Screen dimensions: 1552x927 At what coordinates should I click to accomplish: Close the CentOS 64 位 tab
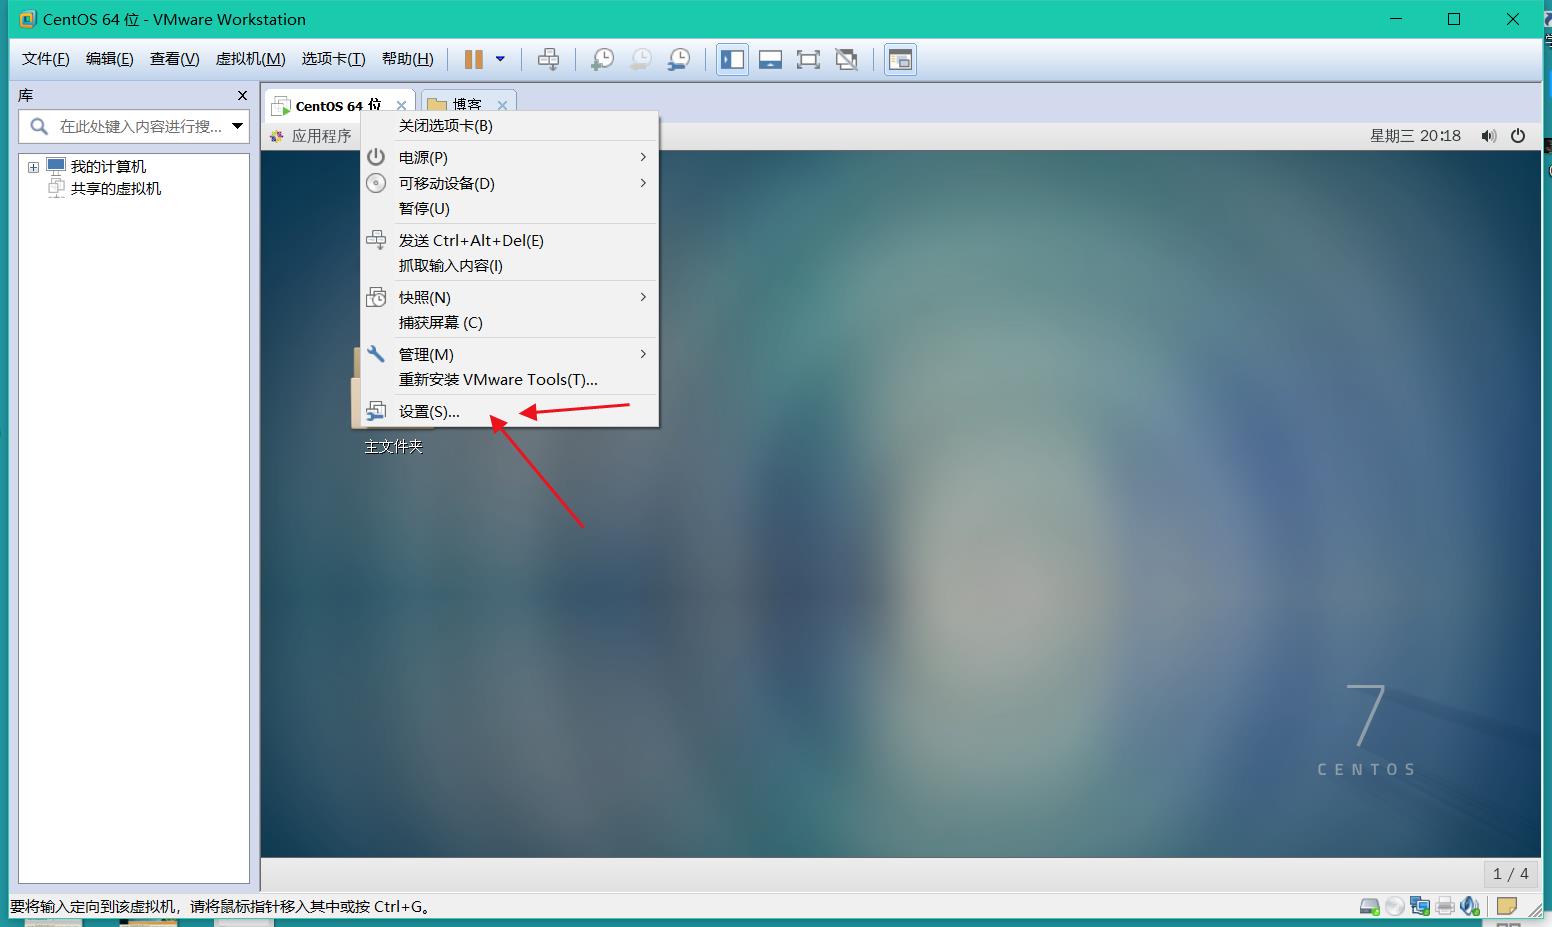[401, 105]
